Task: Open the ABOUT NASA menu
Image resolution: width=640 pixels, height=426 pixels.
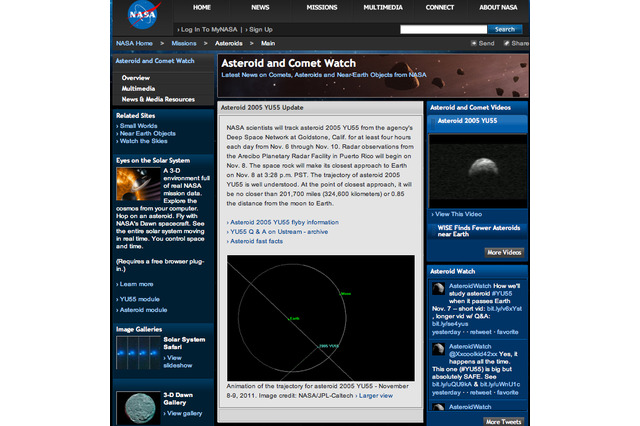Action: [498, 7]
